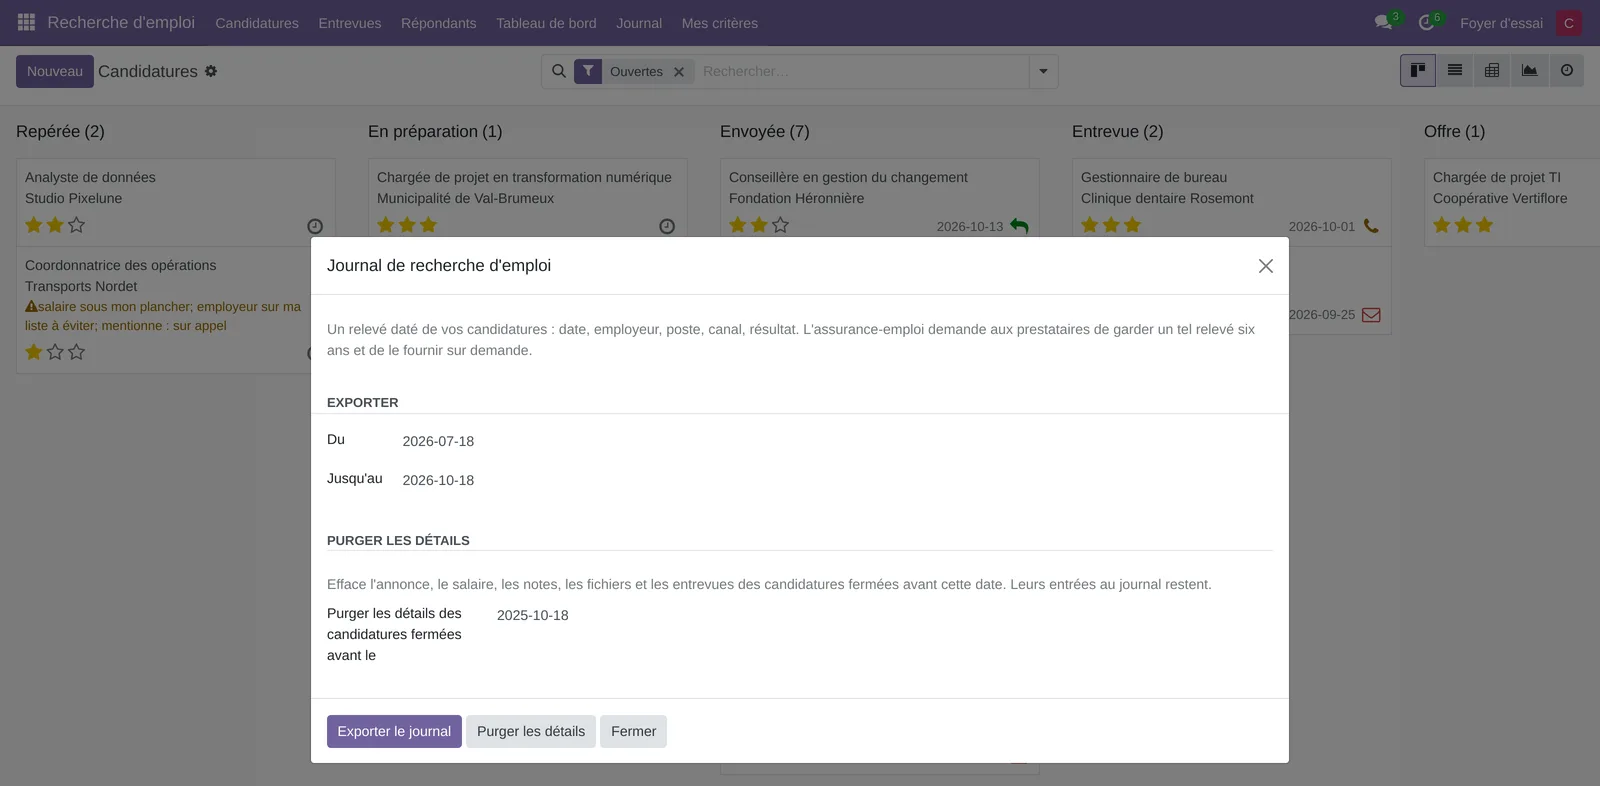The image size is (1600, 786).
Task: Click the search magnifier icon
Action: [559, 71]
